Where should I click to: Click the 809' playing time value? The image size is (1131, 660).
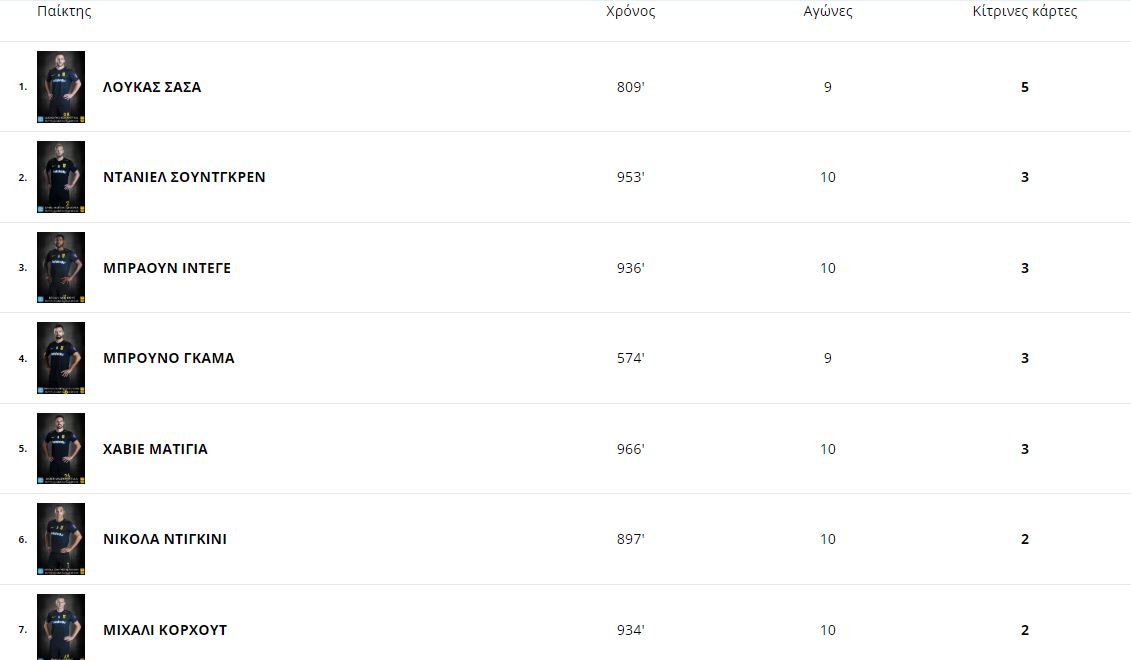630,87
